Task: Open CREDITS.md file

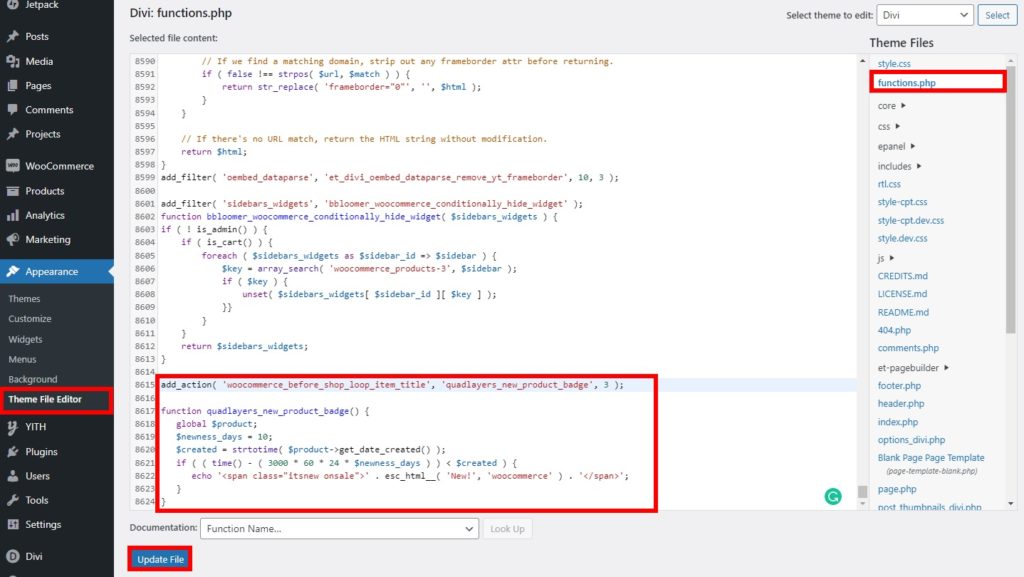Action: pos(902,276)
